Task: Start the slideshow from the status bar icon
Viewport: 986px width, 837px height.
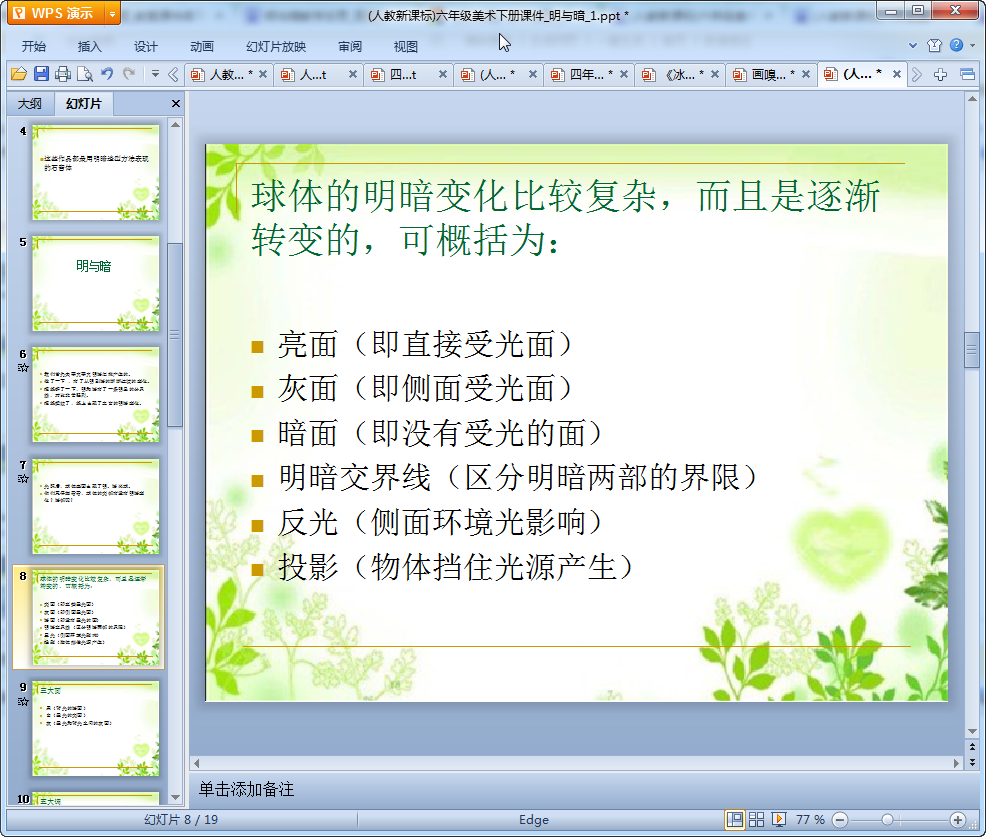Action: click(778, 819)
